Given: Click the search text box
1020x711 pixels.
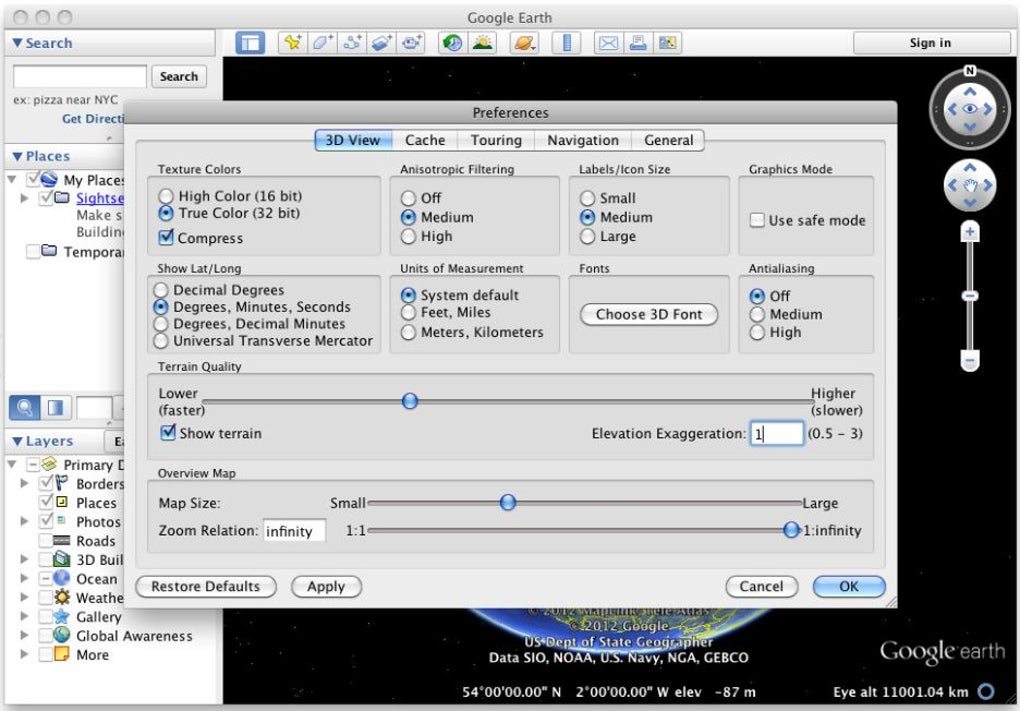Looking at the screenshot, I should point(80,76).
